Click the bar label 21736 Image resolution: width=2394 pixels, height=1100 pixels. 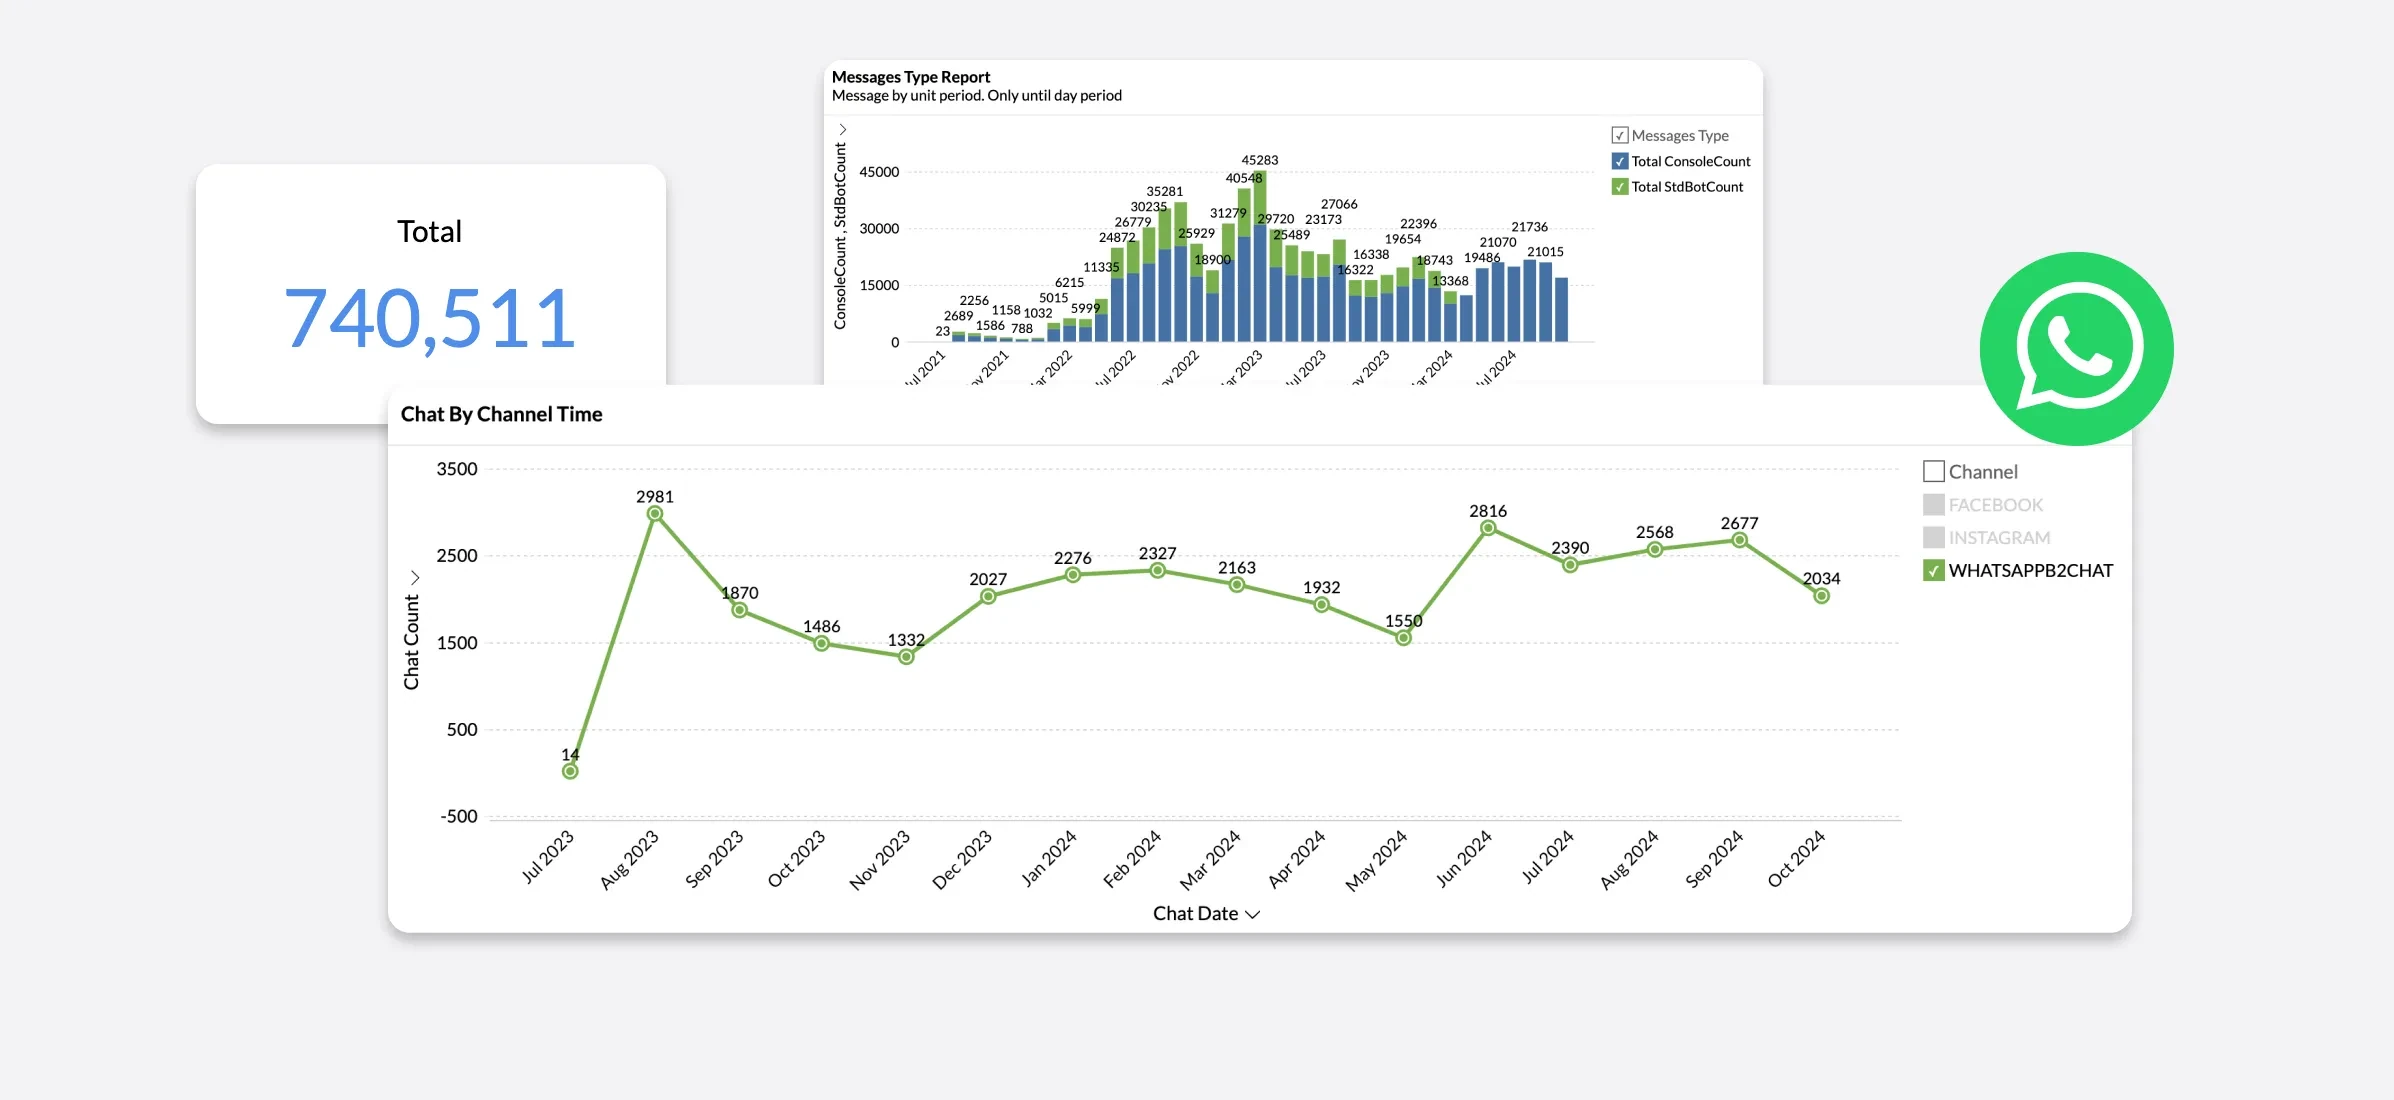(x=1530, y=227)
